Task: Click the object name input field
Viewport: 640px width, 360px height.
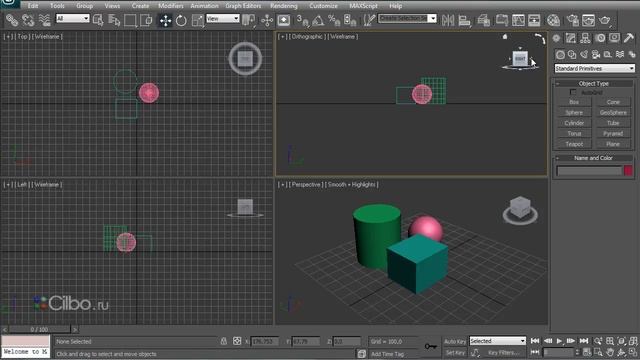Action: 589,171
